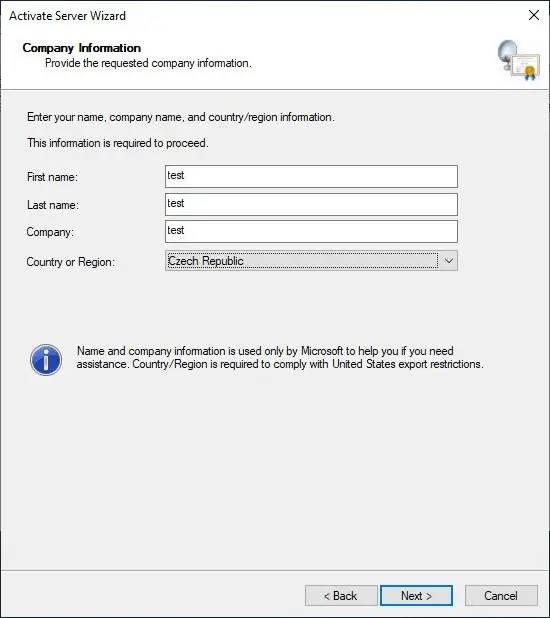Viewport: 550px width, 618px height.
Task: Close the Activate Server Wizard window
Action: [534, 15]
